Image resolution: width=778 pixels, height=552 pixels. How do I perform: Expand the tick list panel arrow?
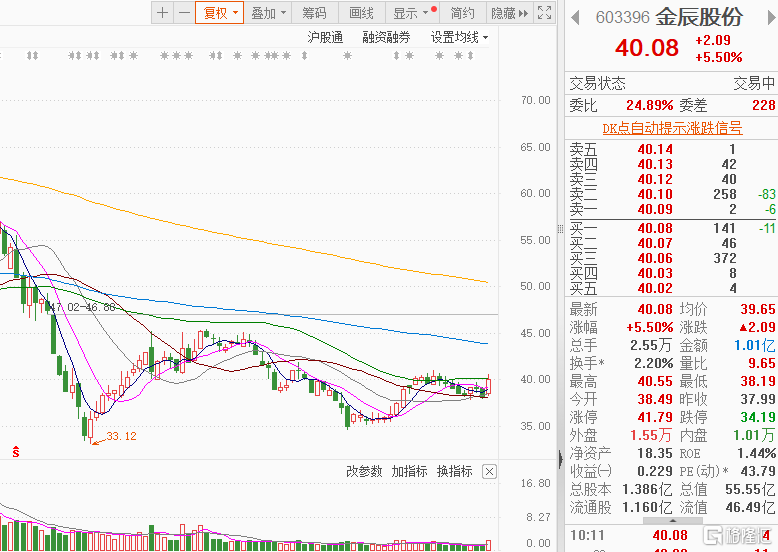click(x=673, y=521)
